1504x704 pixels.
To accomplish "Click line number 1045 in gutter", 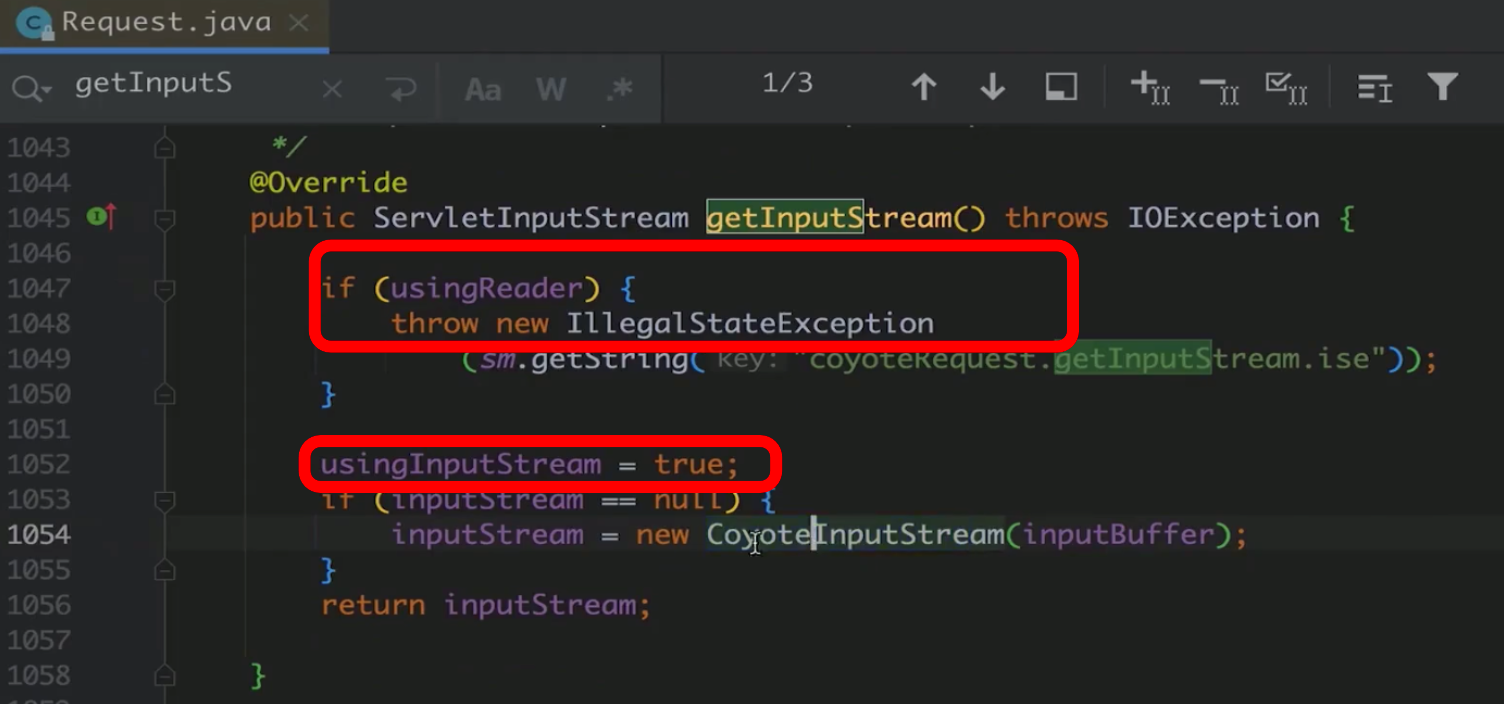I will pos(39,218).
